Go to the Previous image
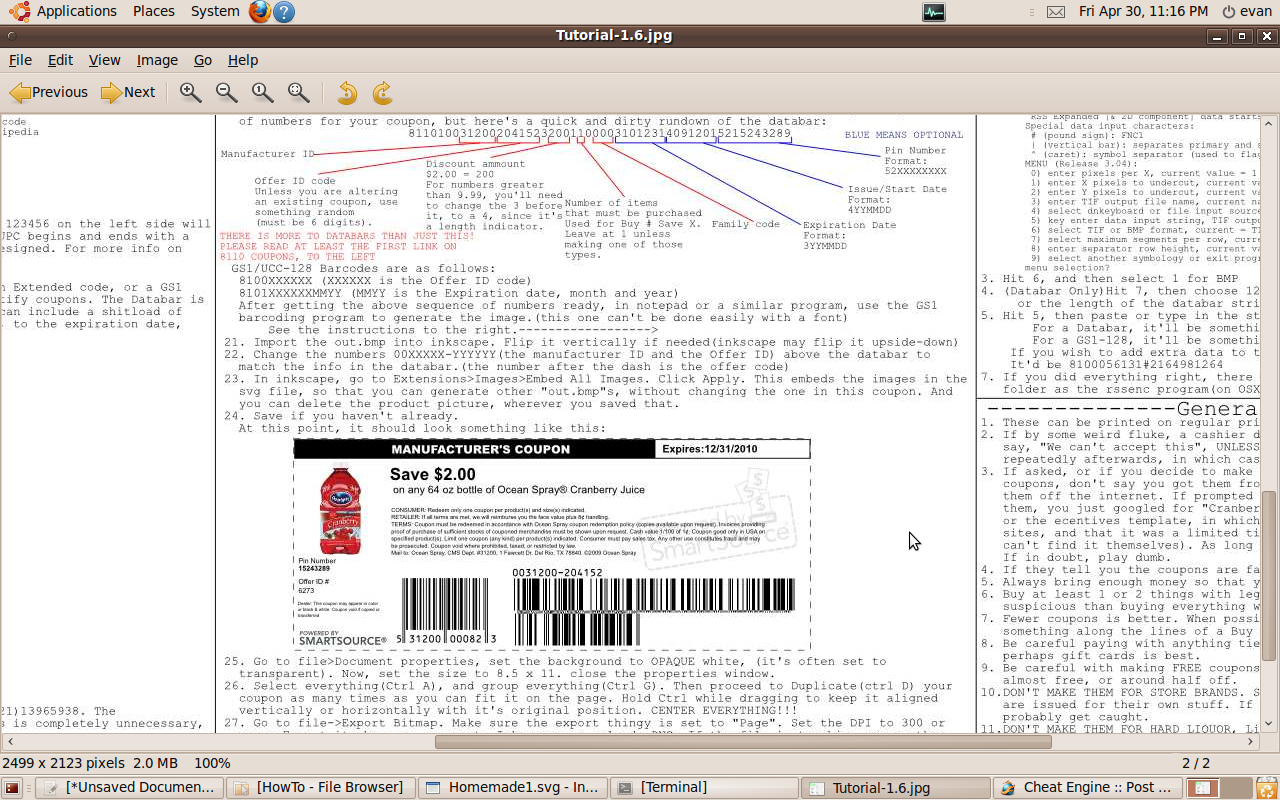This screenshot has width=1280, height=800. coord(47,92)
